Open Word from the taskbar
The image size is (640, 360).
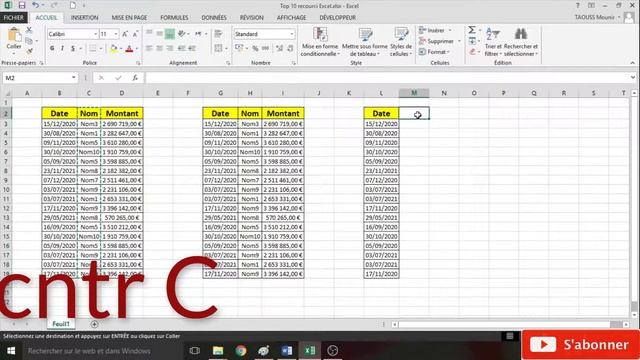point(287,351)
